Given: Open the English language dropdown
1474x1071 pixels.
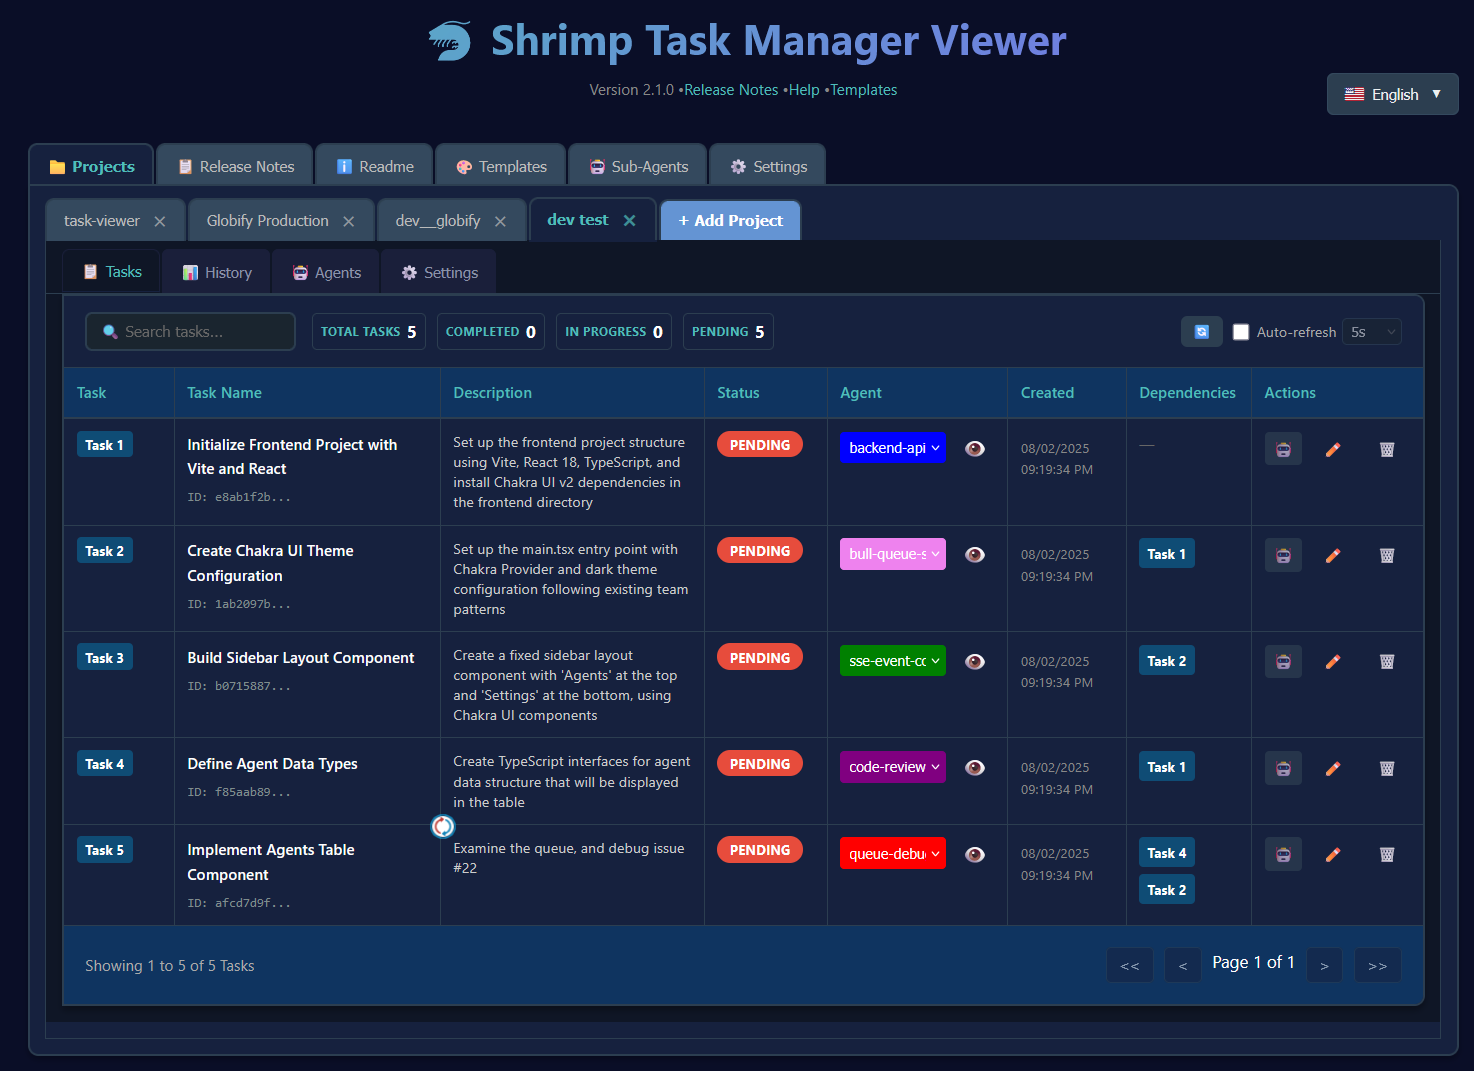Looking at the screenshot, I should pos(1392,93).
